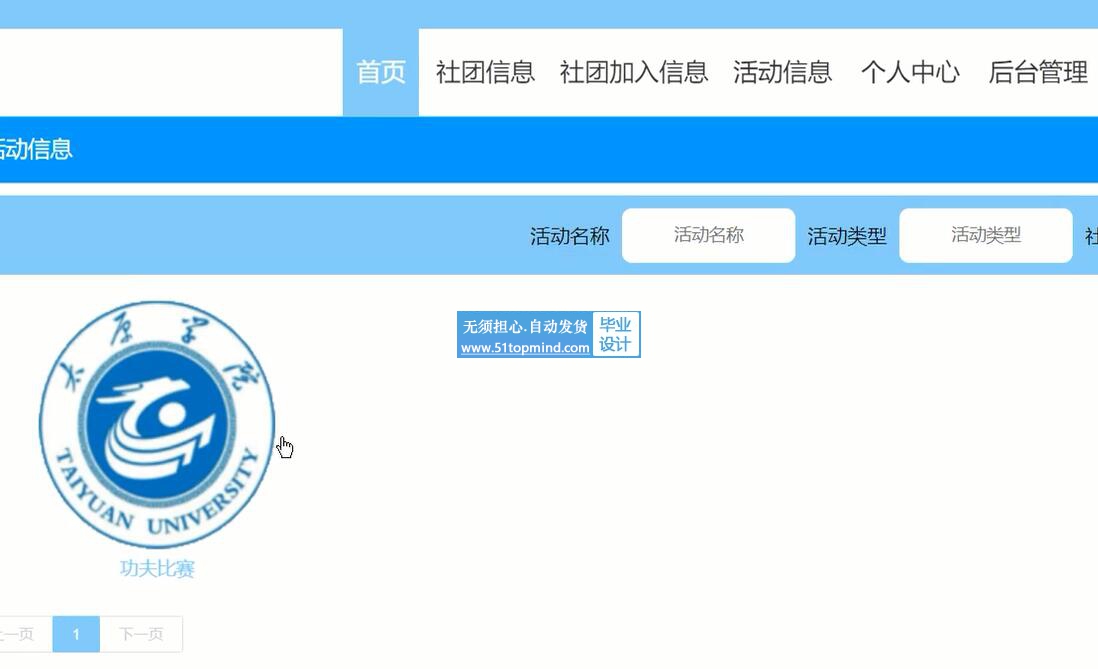Open 个人中心 from the navigation
This screenshot has width=1098, height=669.
tap(910, 72)
